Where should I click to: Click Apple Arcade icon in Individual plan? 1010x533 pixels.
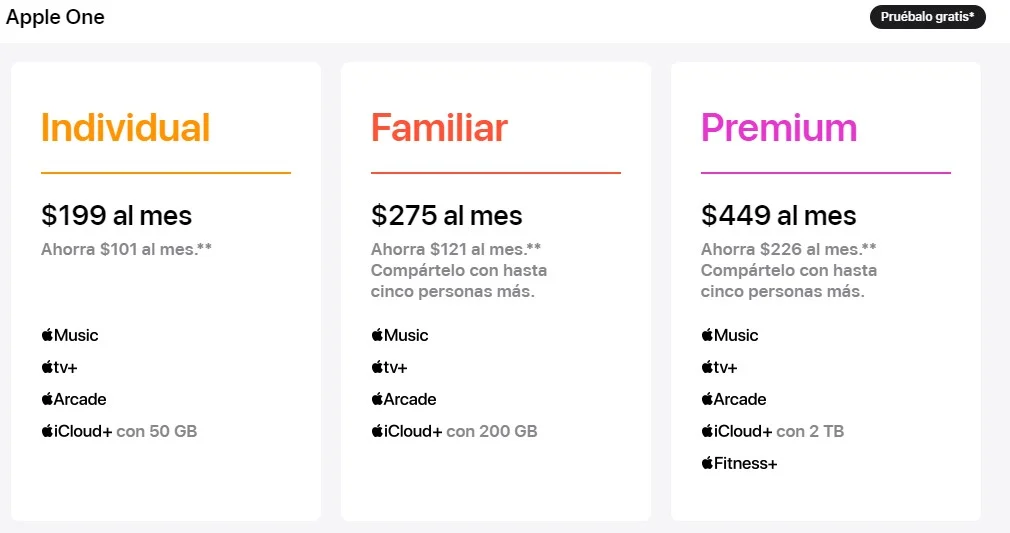click(73, 400)
